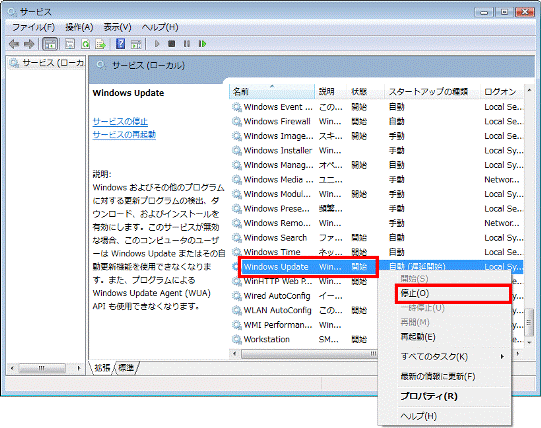This screenshot has width=541, height=428.
Task: Click the console tree horizontal scrollbar thumb
Action: click(42, 368)
